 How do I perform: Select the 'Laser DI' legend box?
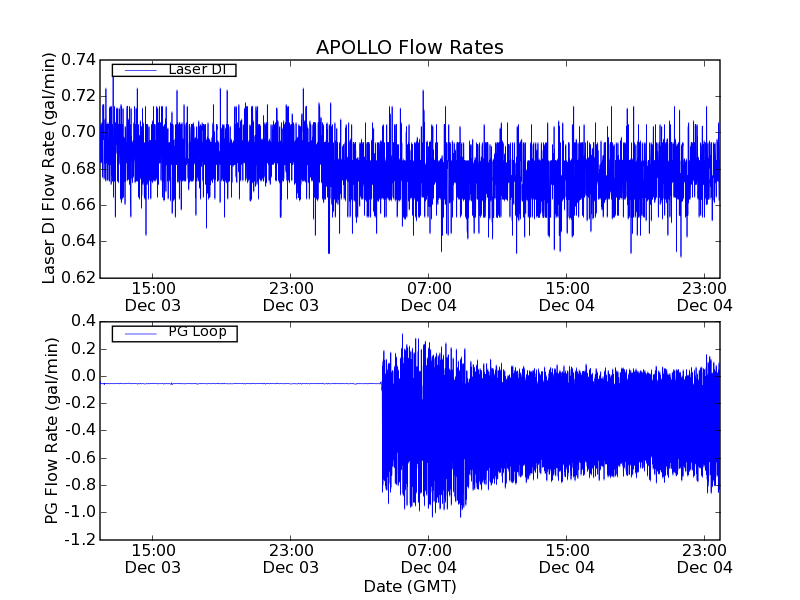click(x=174, y=70)
